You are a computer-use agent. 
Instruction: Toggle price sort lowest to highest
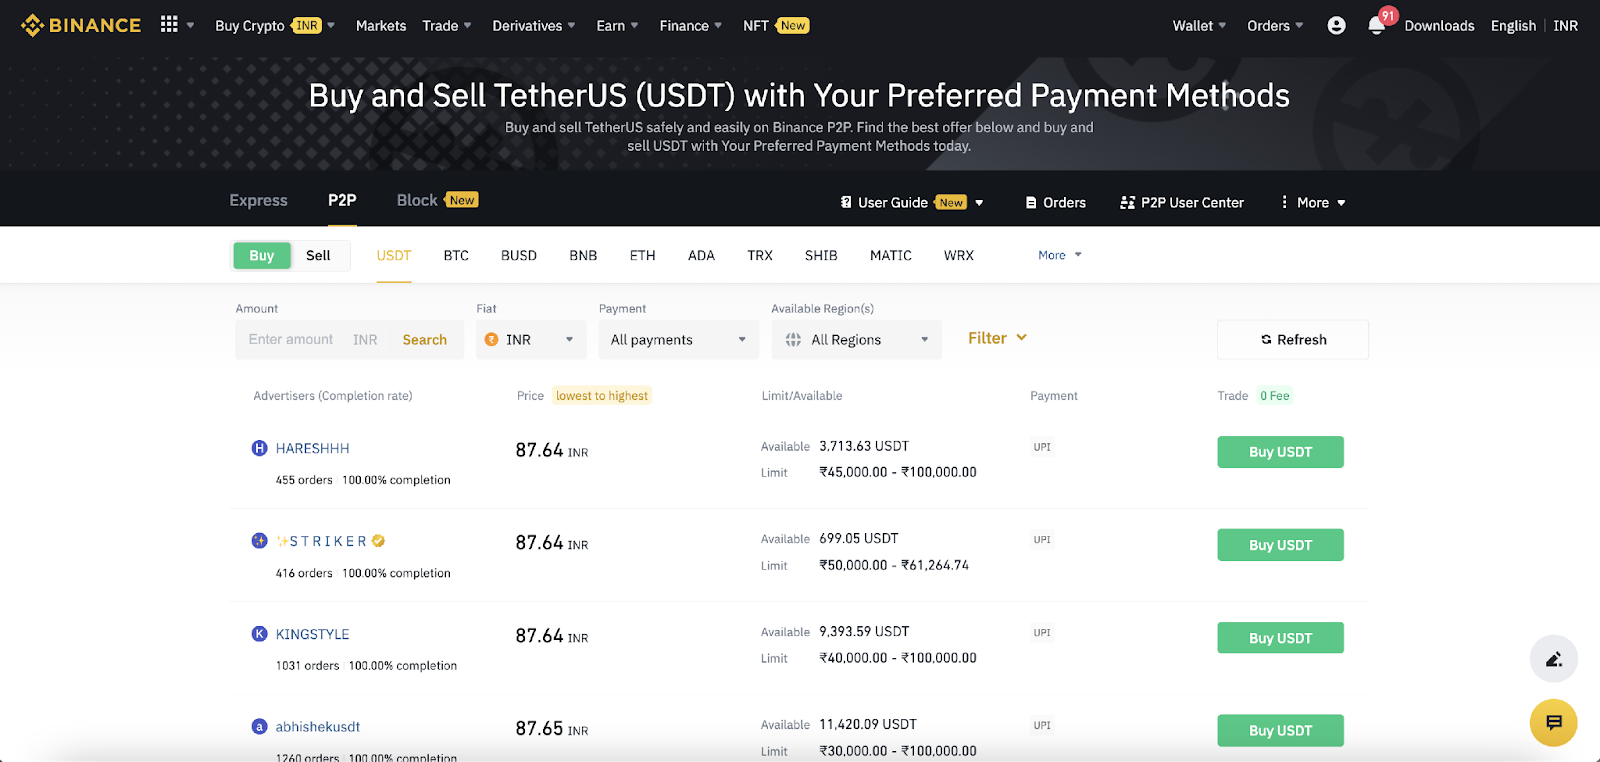tap(602, 396)
